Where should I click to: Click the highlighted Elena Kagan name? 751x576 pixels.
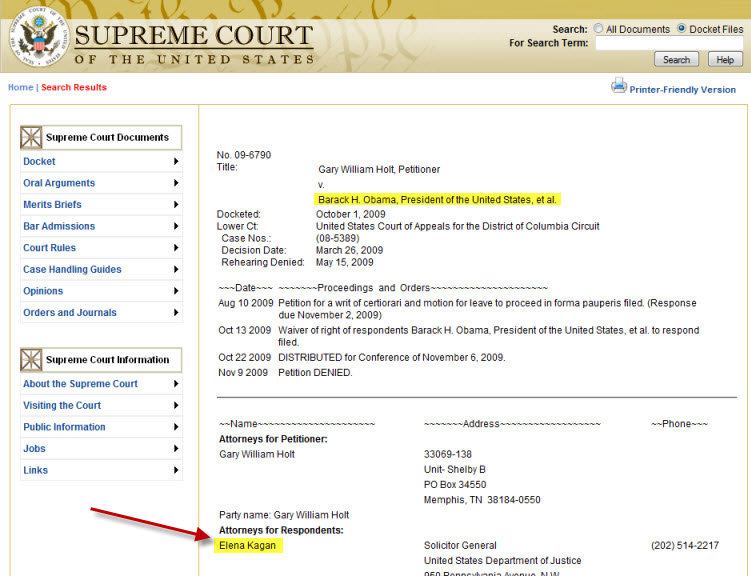click(x=248, y=545)
